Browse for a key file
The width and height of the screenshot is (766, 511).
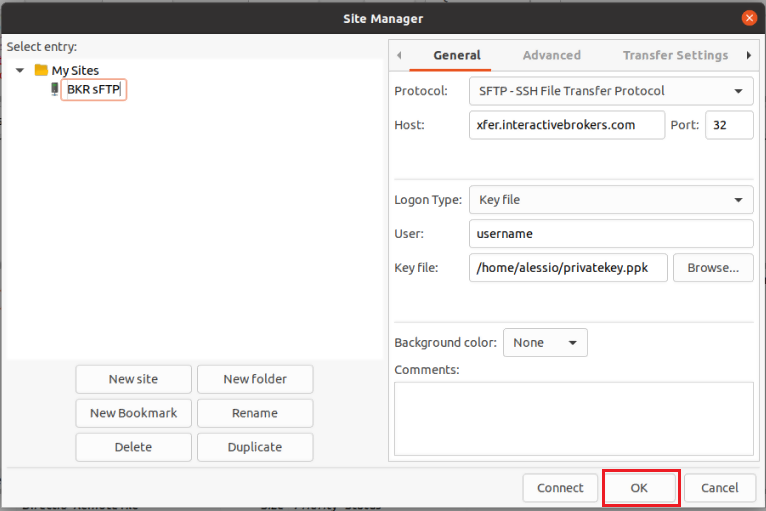pos(713,268)
